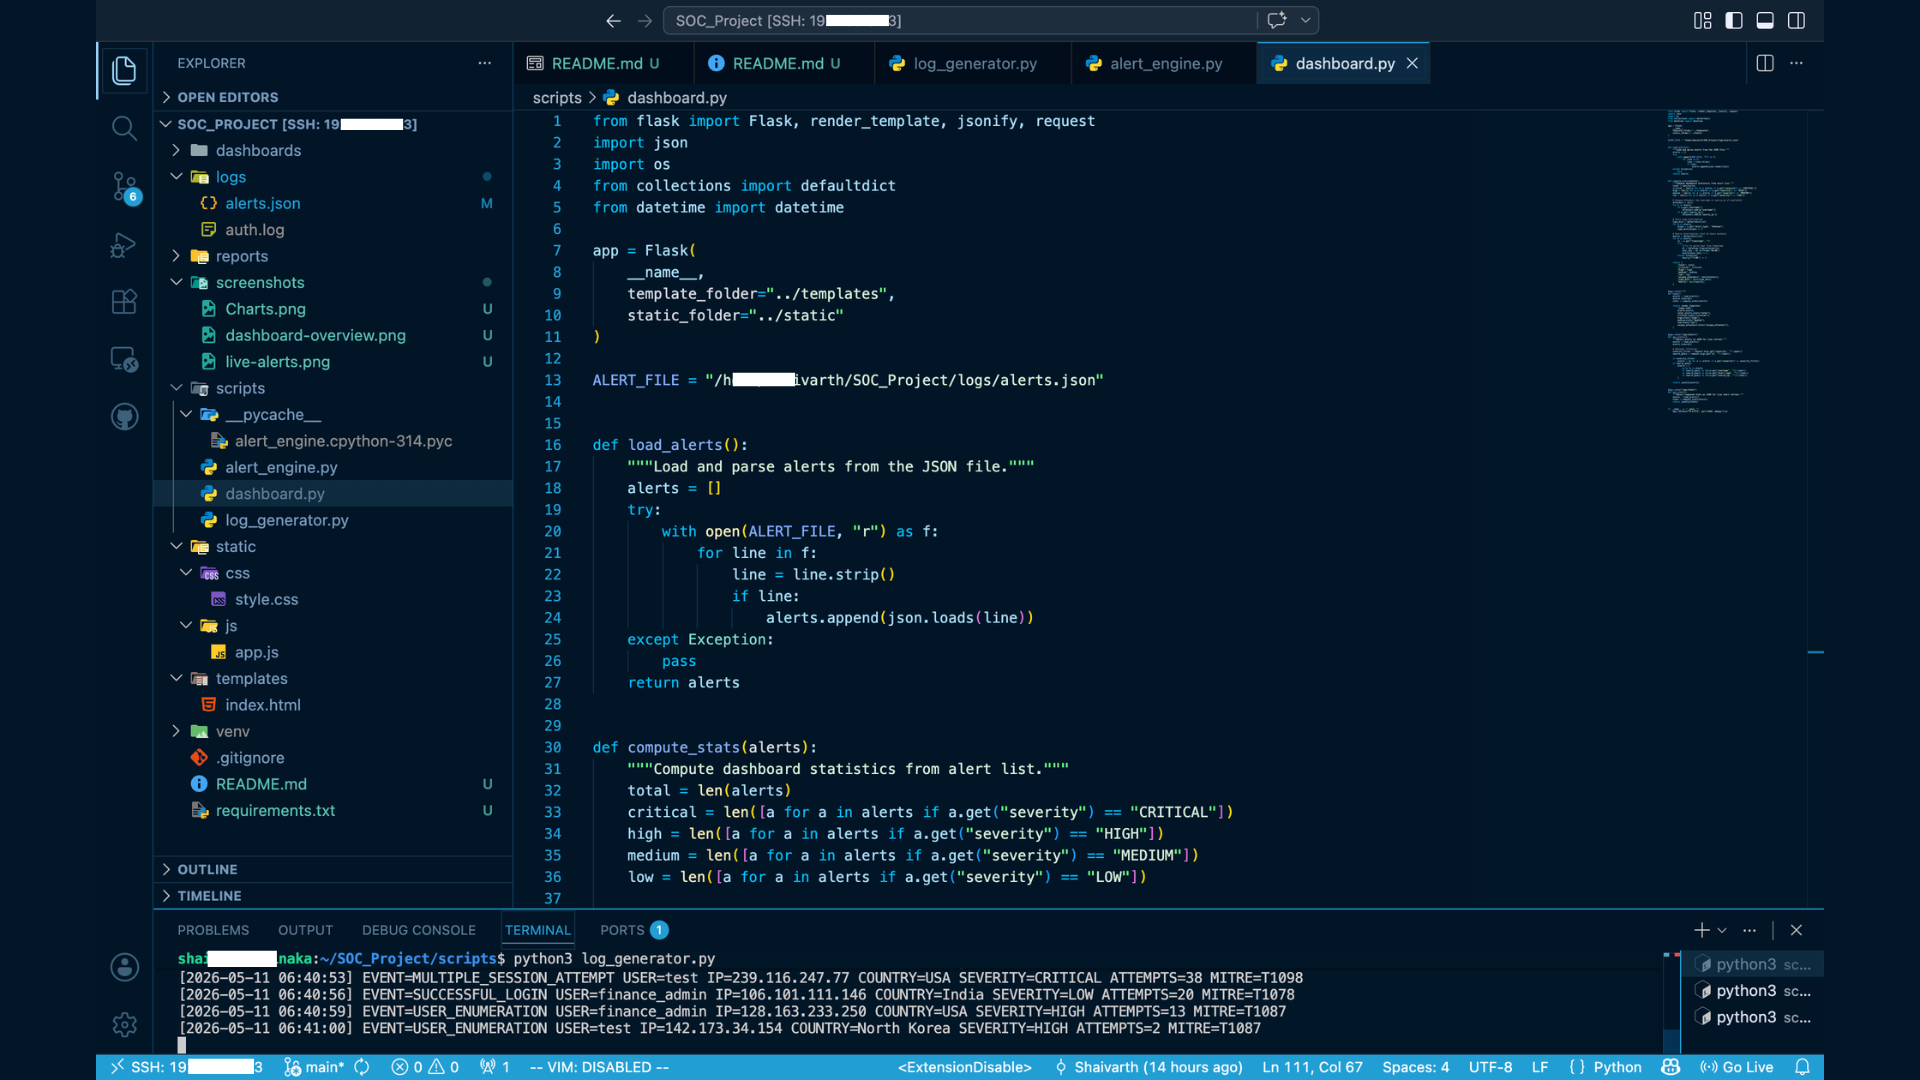
Task: Open Source Control view with 6 changes
Action: click(x=124, y=186)
